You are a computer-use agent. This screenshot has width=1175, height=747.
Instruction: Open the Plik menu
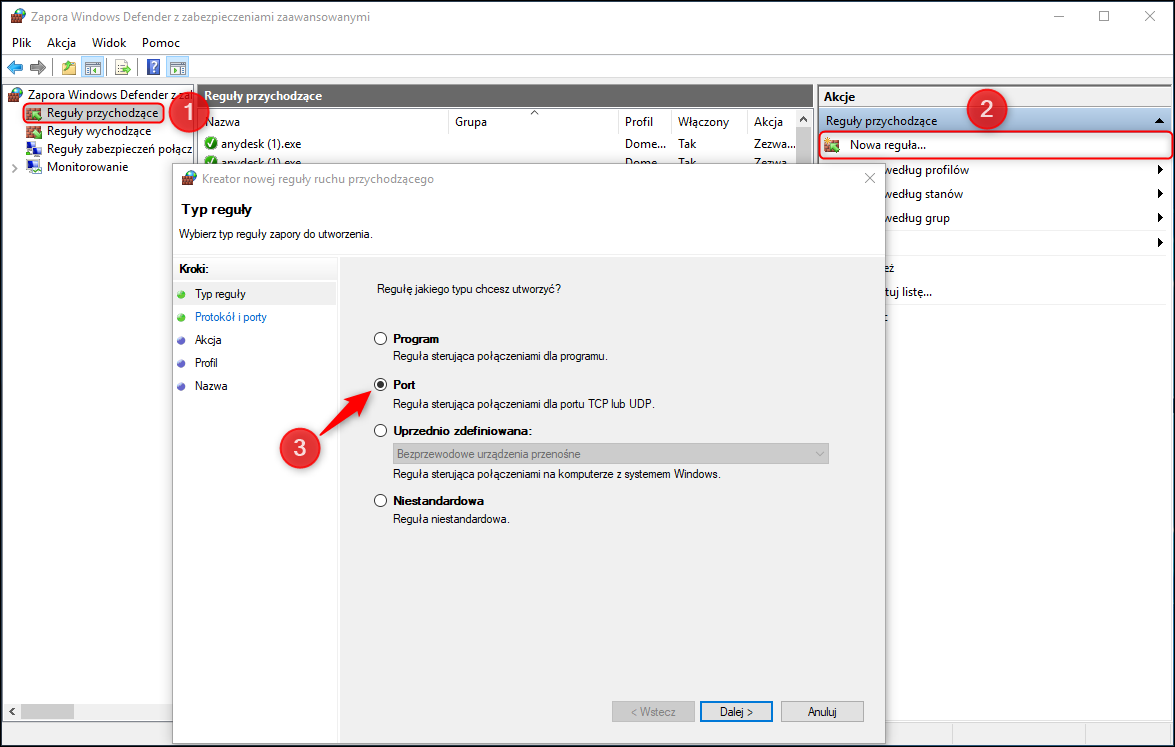click(x=22, y=43)
